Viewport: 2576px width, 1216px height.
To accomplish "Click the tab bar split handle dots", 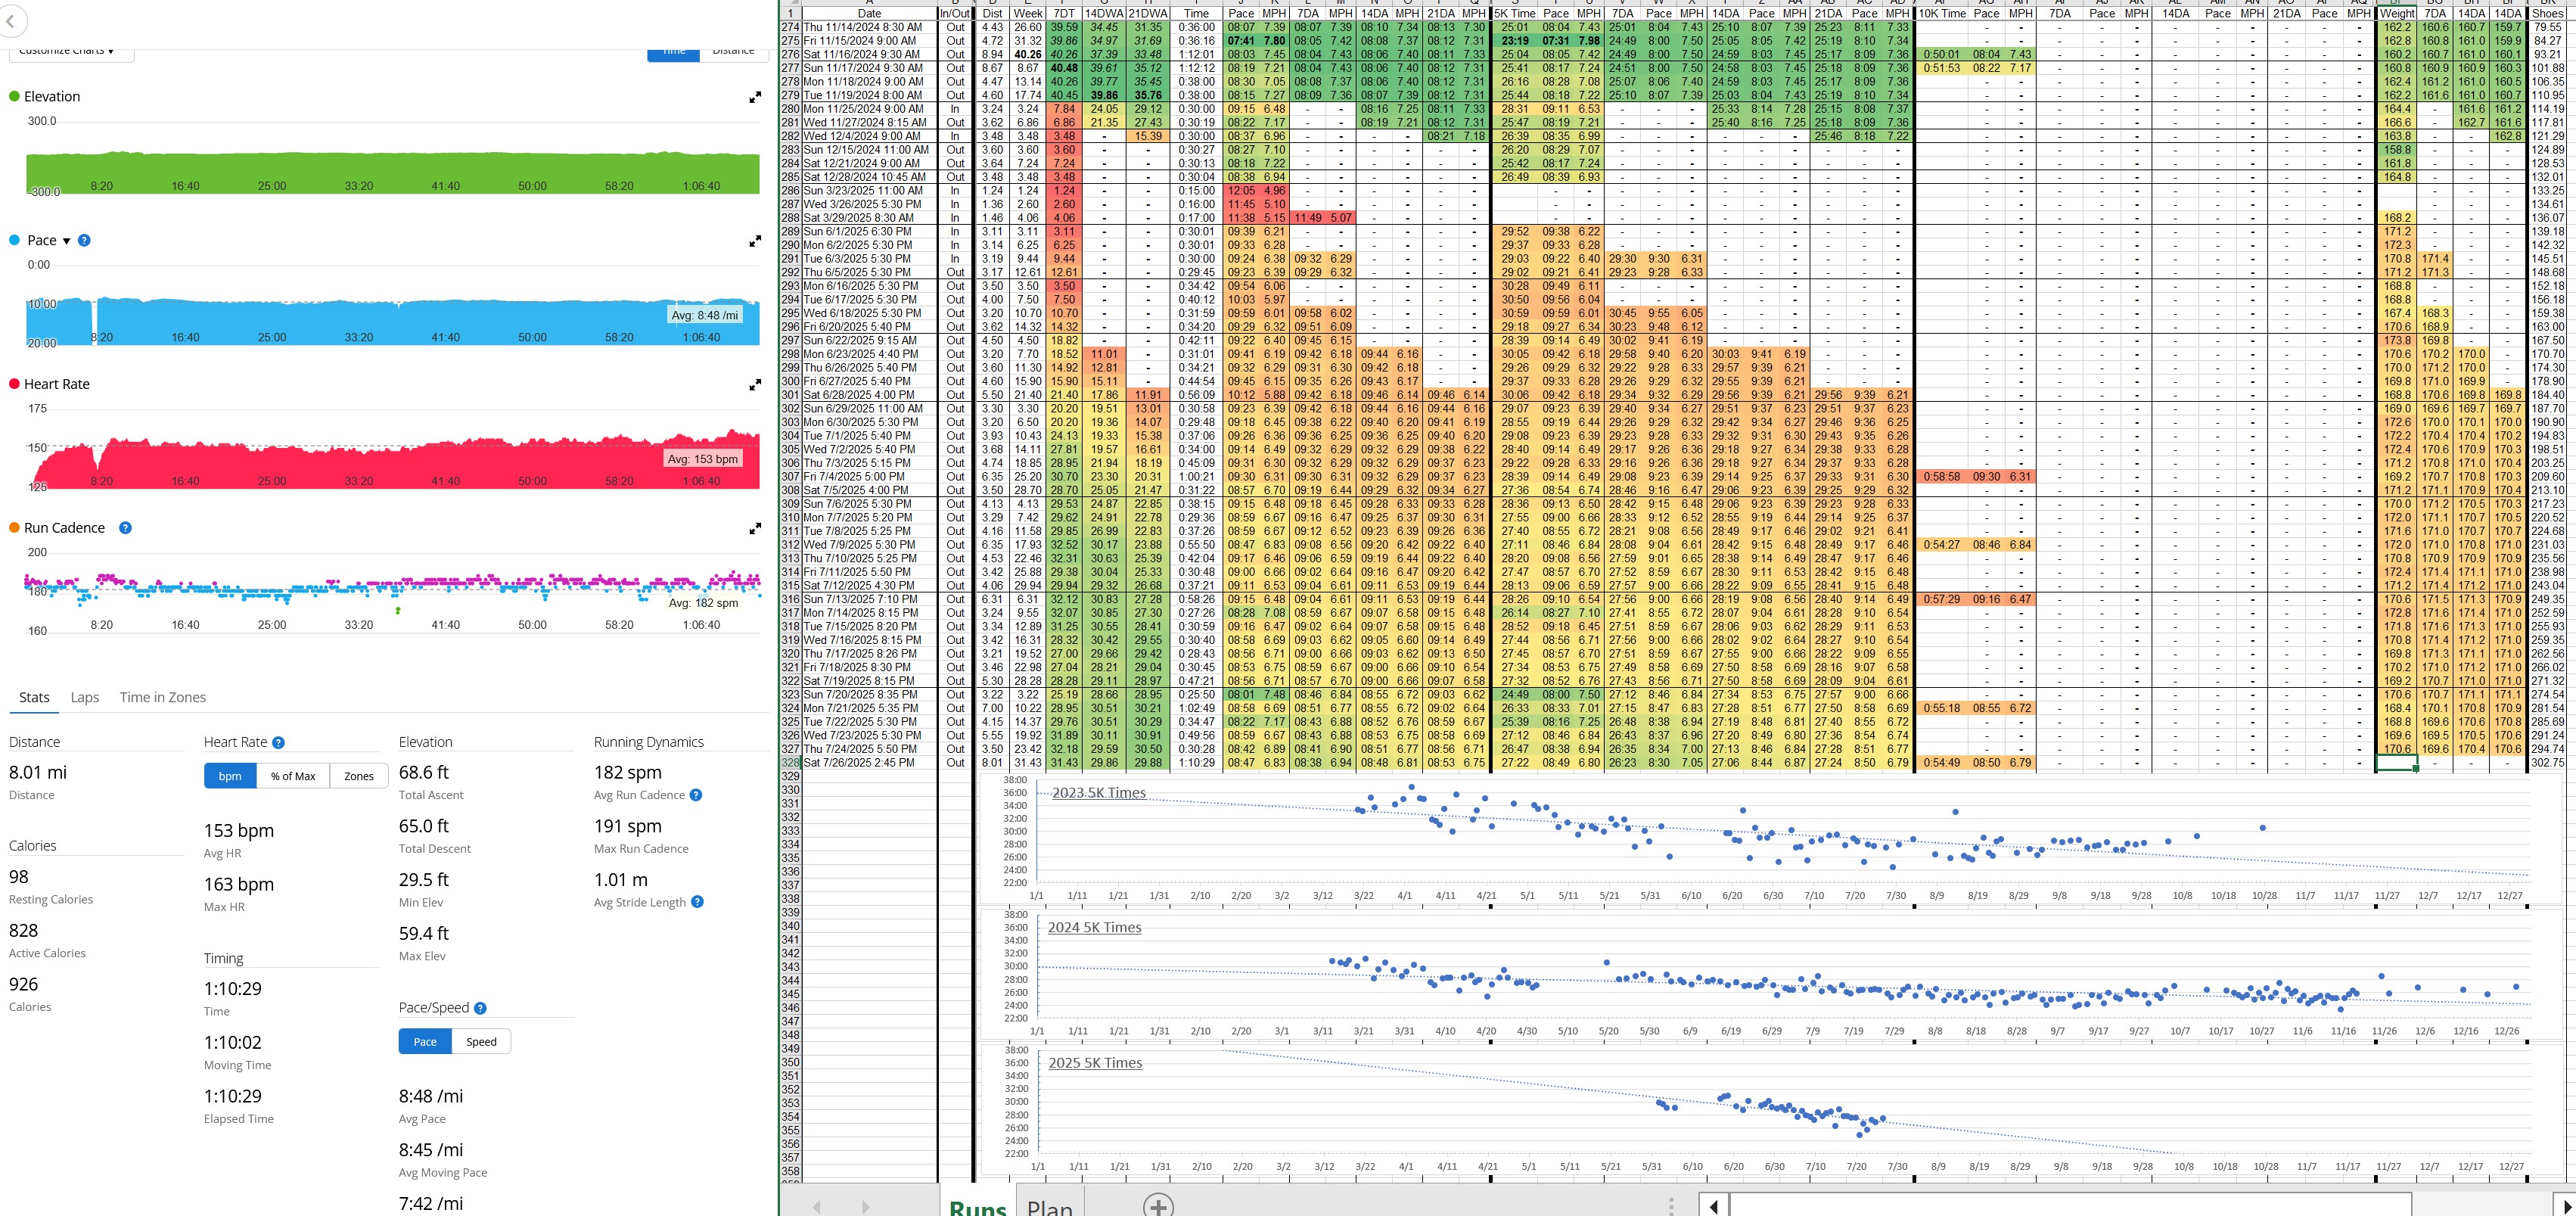I will [x=1671, y=1206].
